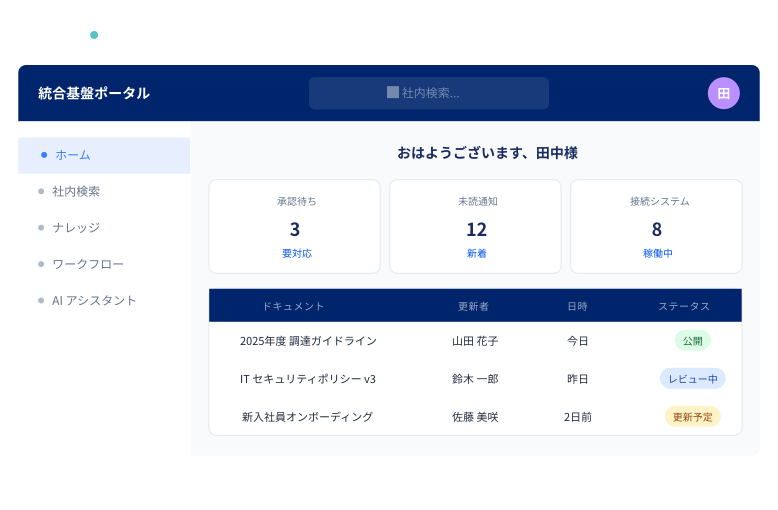Open IT セキュリティポリシー v3 document
Screen dimensions: 778x510
[308, 379]
